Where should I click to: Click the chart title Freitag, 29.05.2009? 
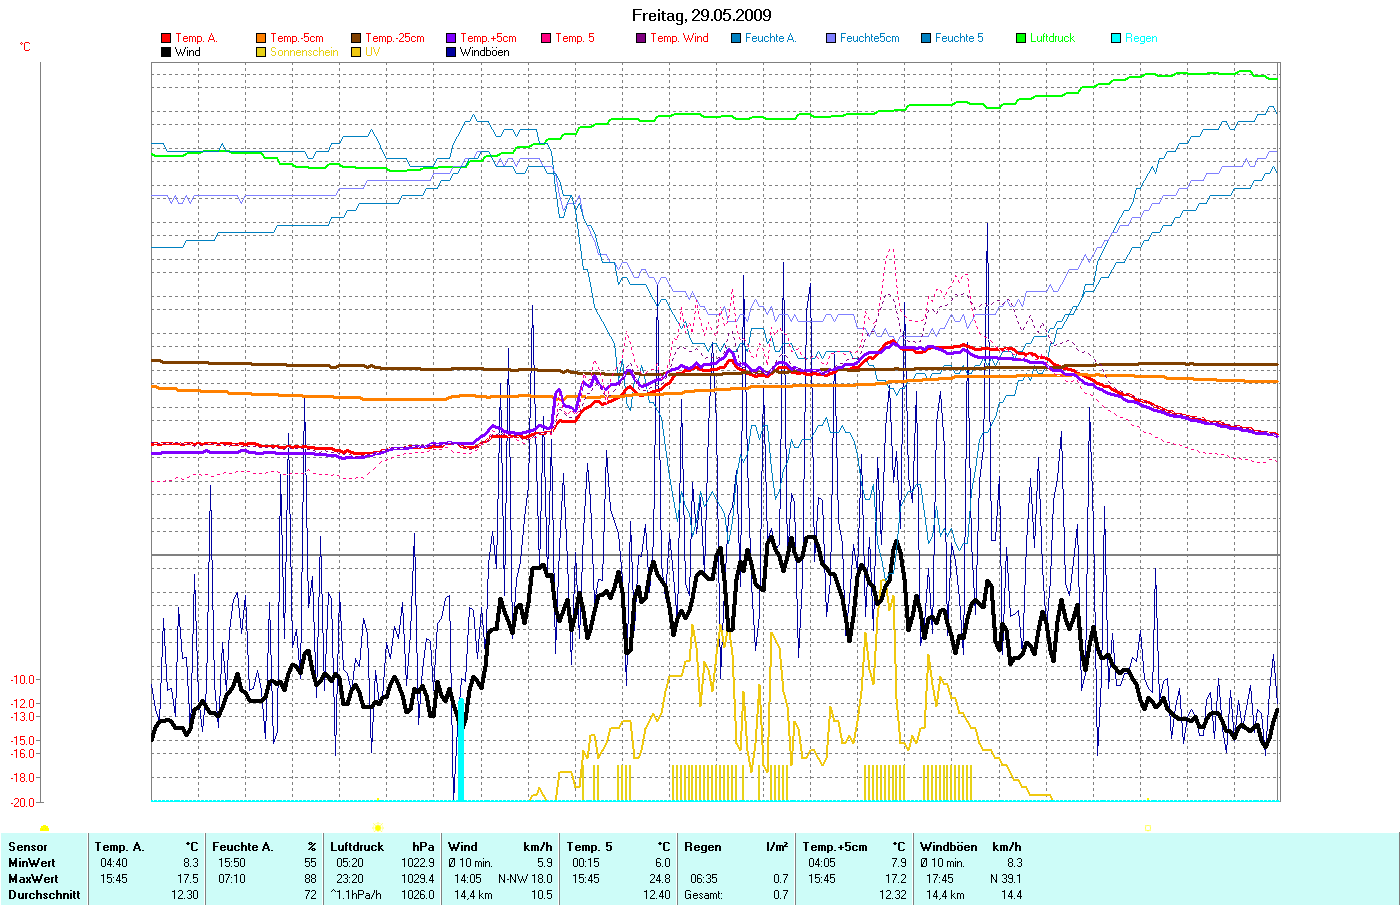pos(701,15)
